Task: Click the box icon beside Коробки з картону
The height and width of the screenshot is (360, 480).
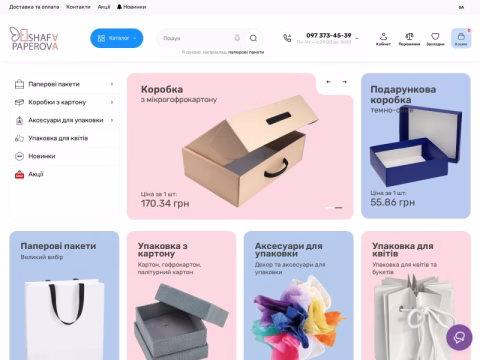Action: point(19,102)
